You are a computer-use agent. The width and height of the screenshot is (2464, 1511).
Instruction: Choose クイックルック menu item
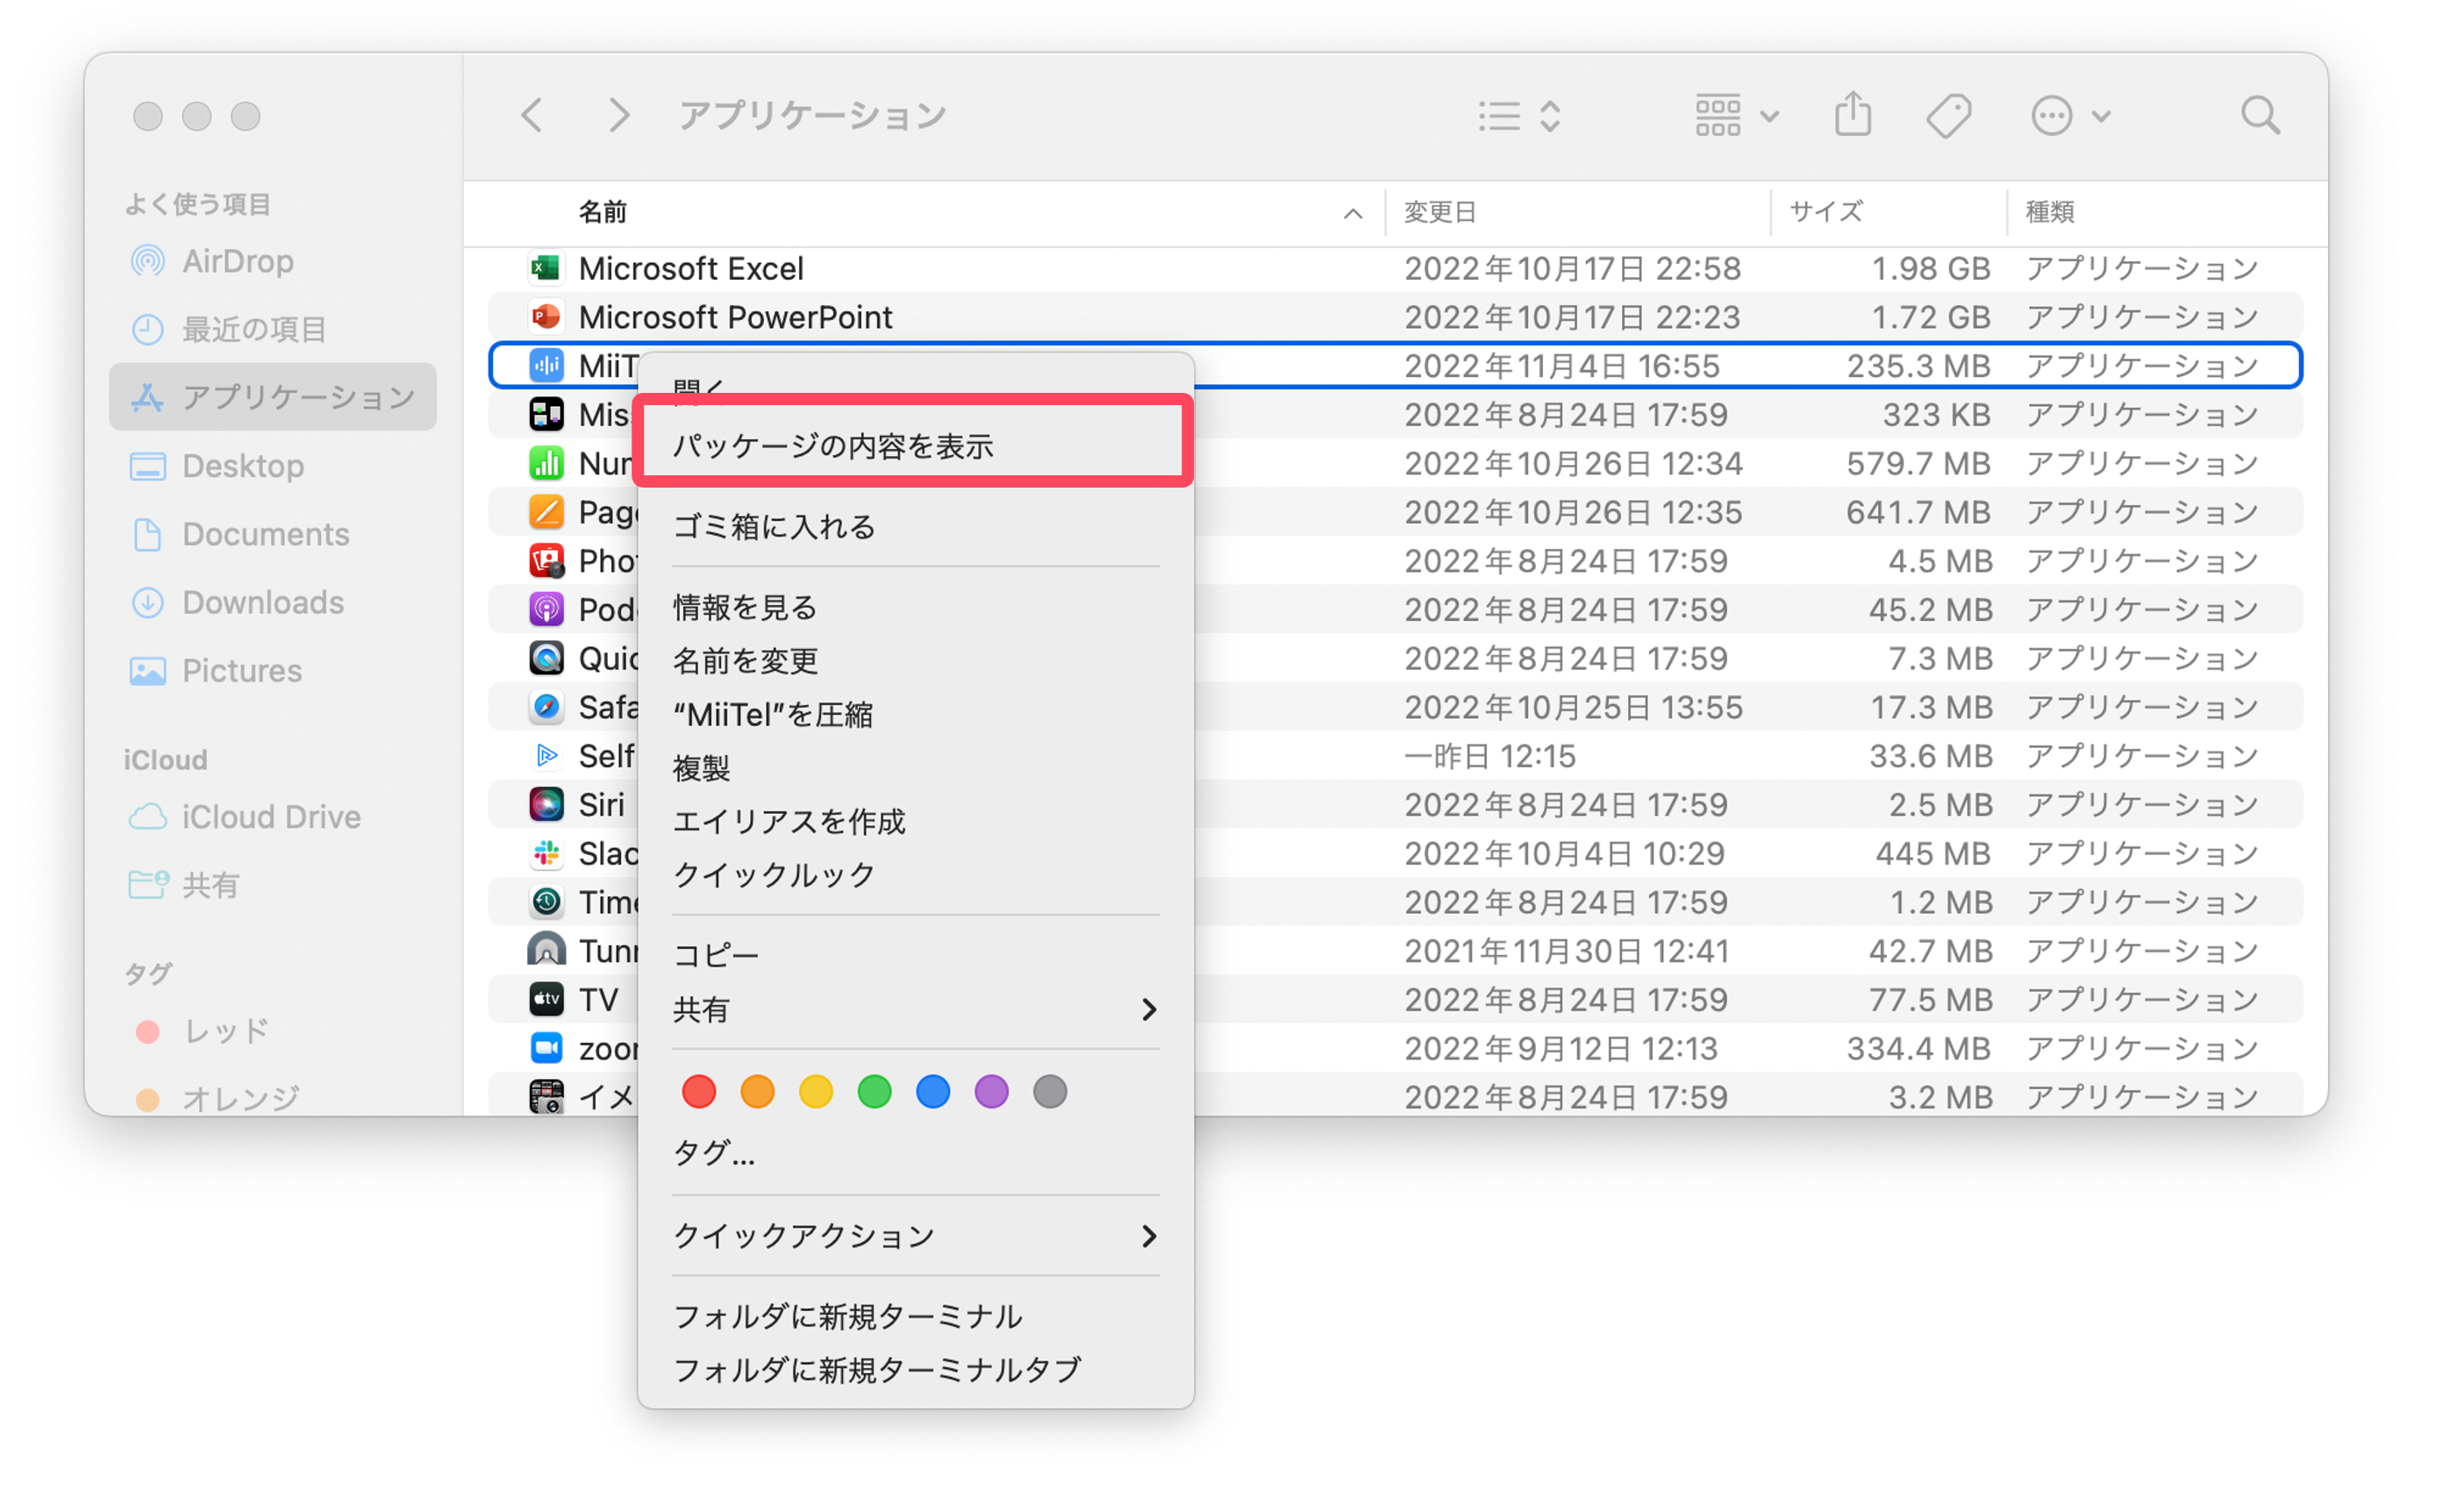pyautogui.click(x=914, y=875)
